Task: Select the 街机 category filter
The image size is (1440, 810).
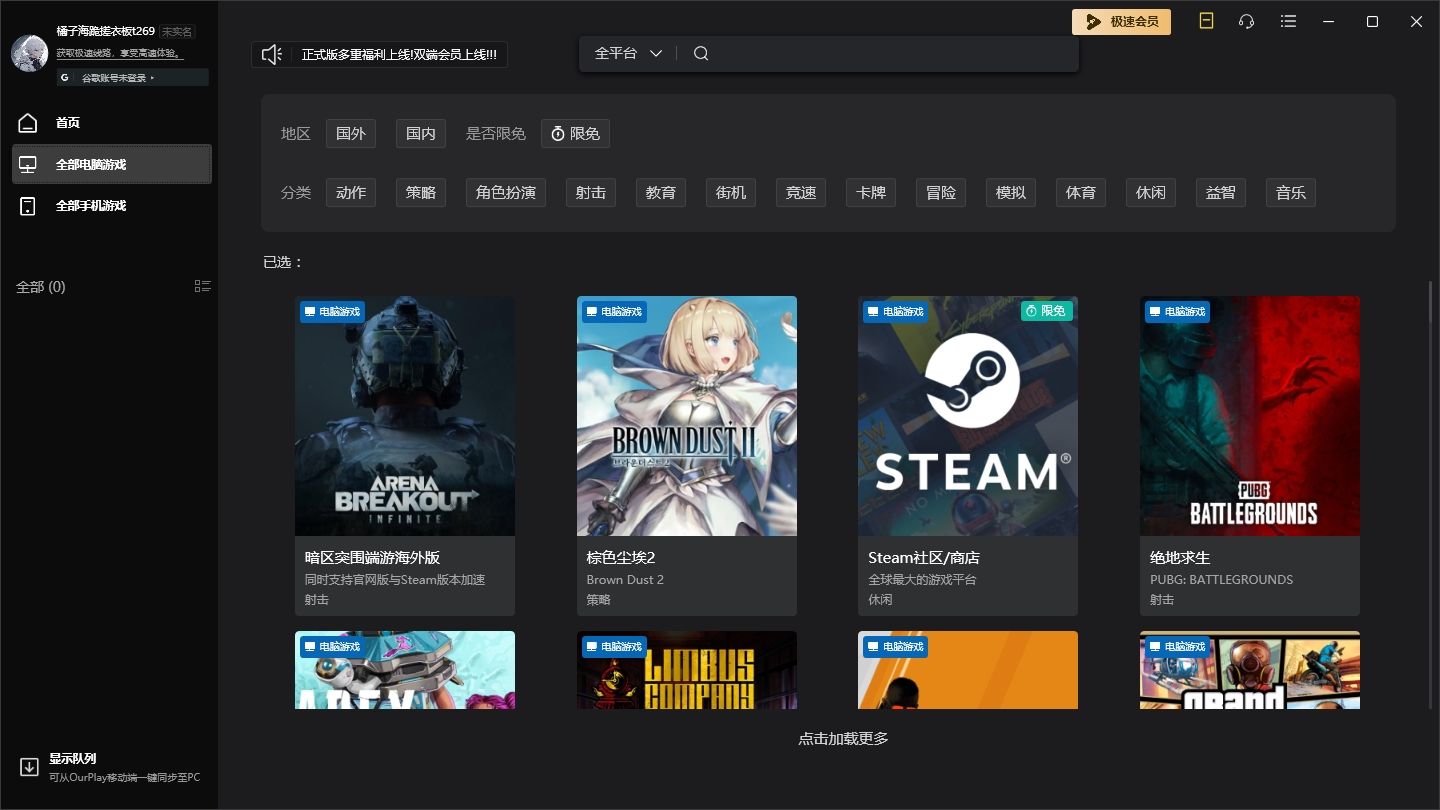Action: (731, 193)
